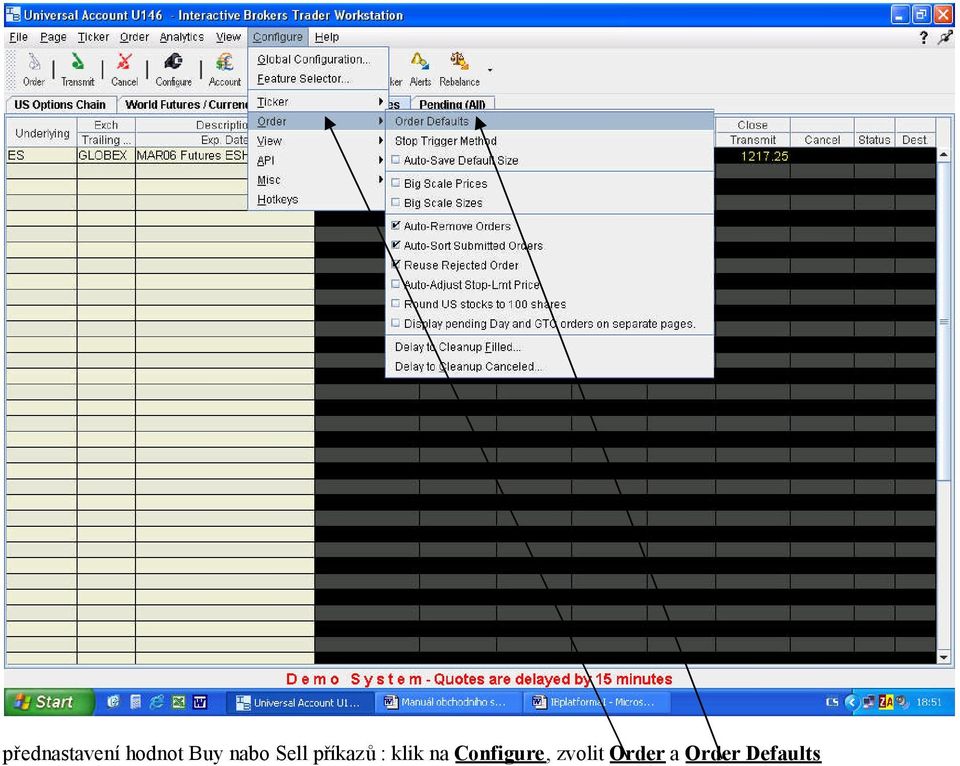960x766 pixels.
Task: Click the ES underlying cell
Action: pyautogui.click(x=42, y=156)
